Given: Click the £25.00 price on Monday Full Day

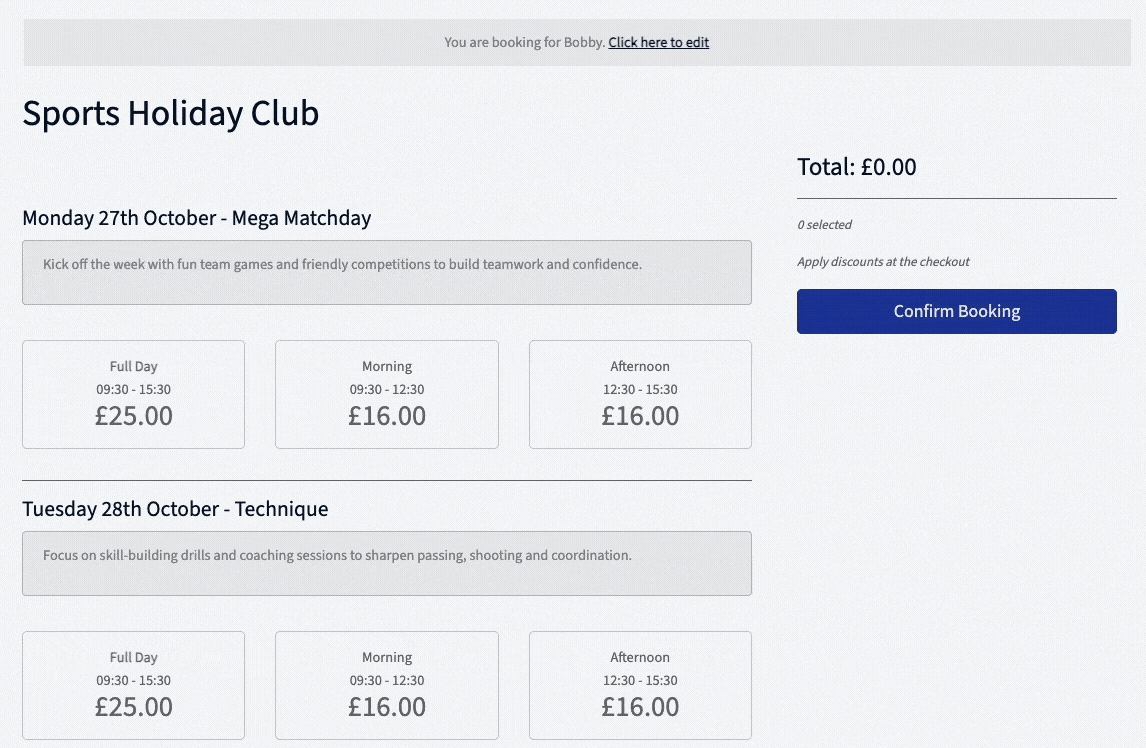Looking at the screenshot, I should [133, 416].
